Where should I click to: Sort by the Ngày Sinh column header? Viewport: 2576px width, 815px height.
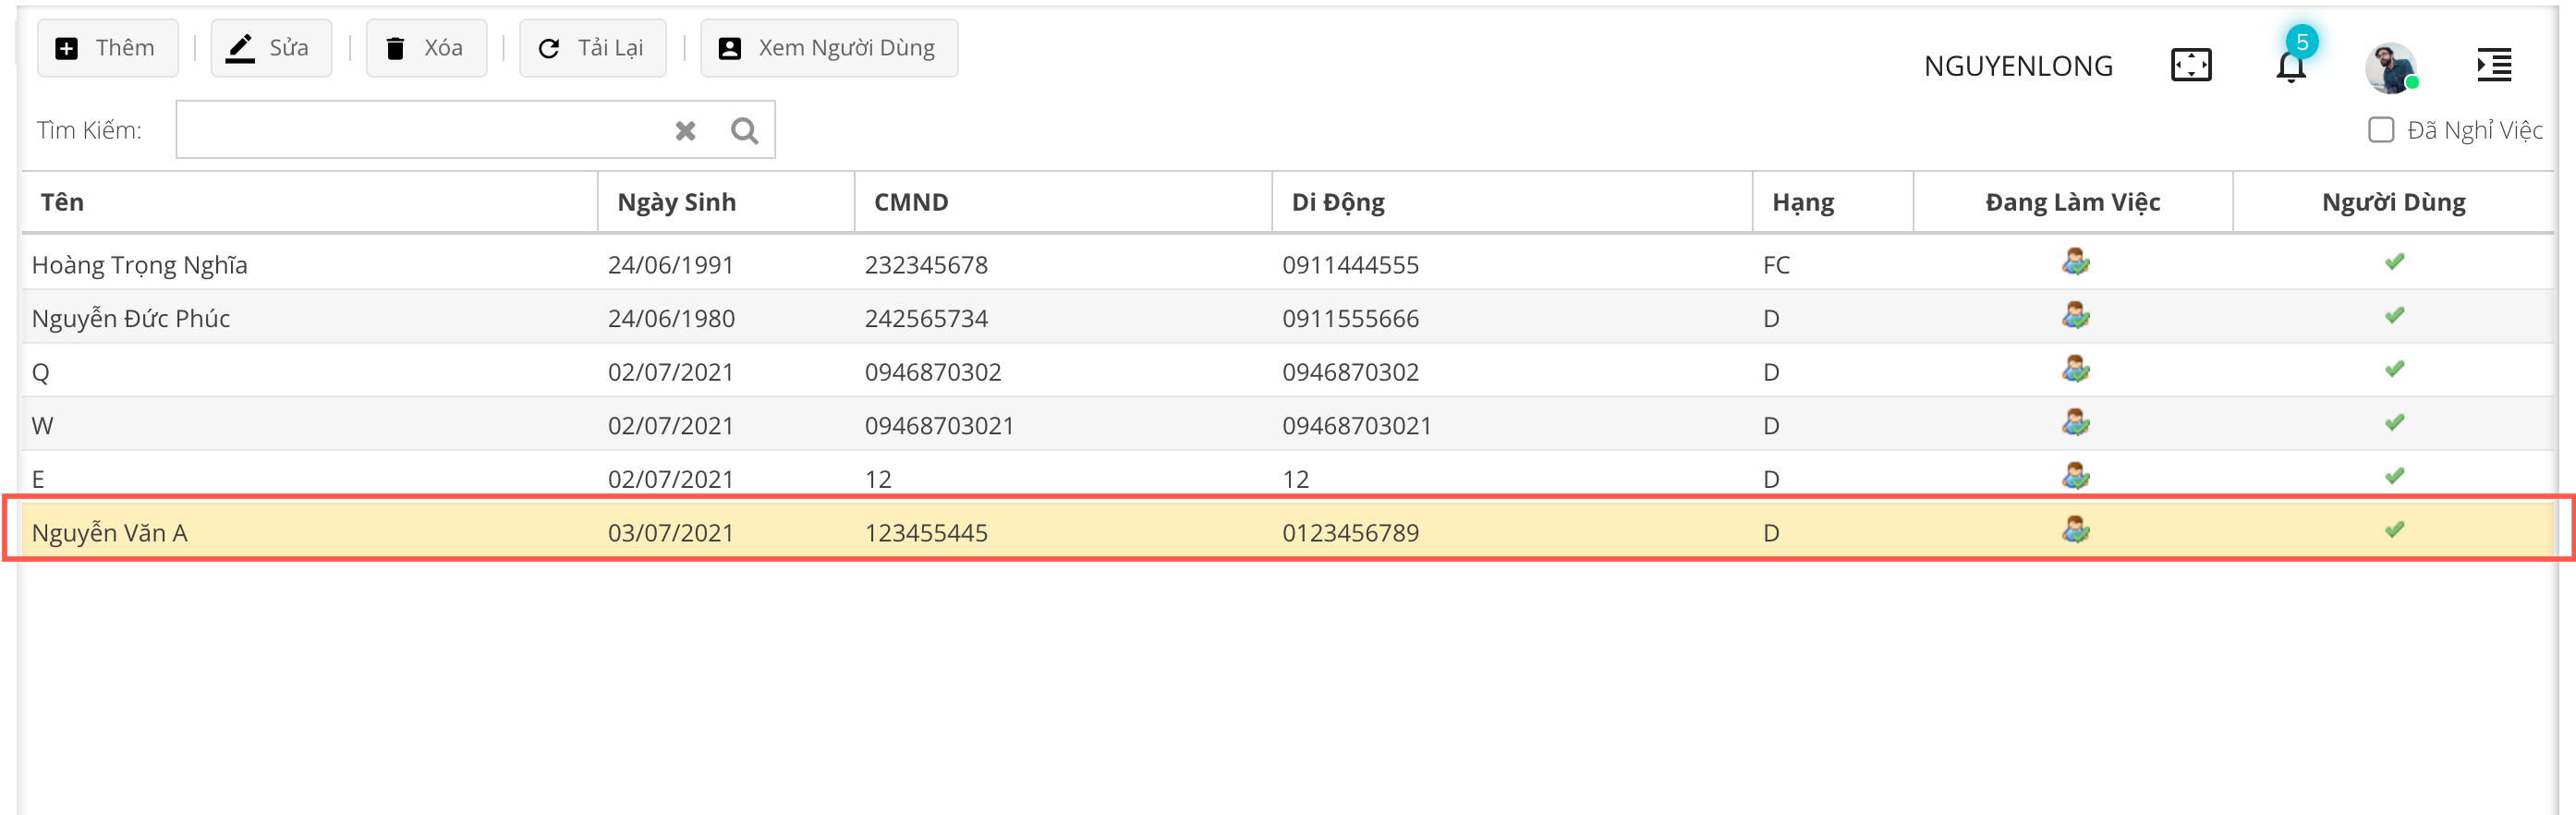(x=676, y=203)
